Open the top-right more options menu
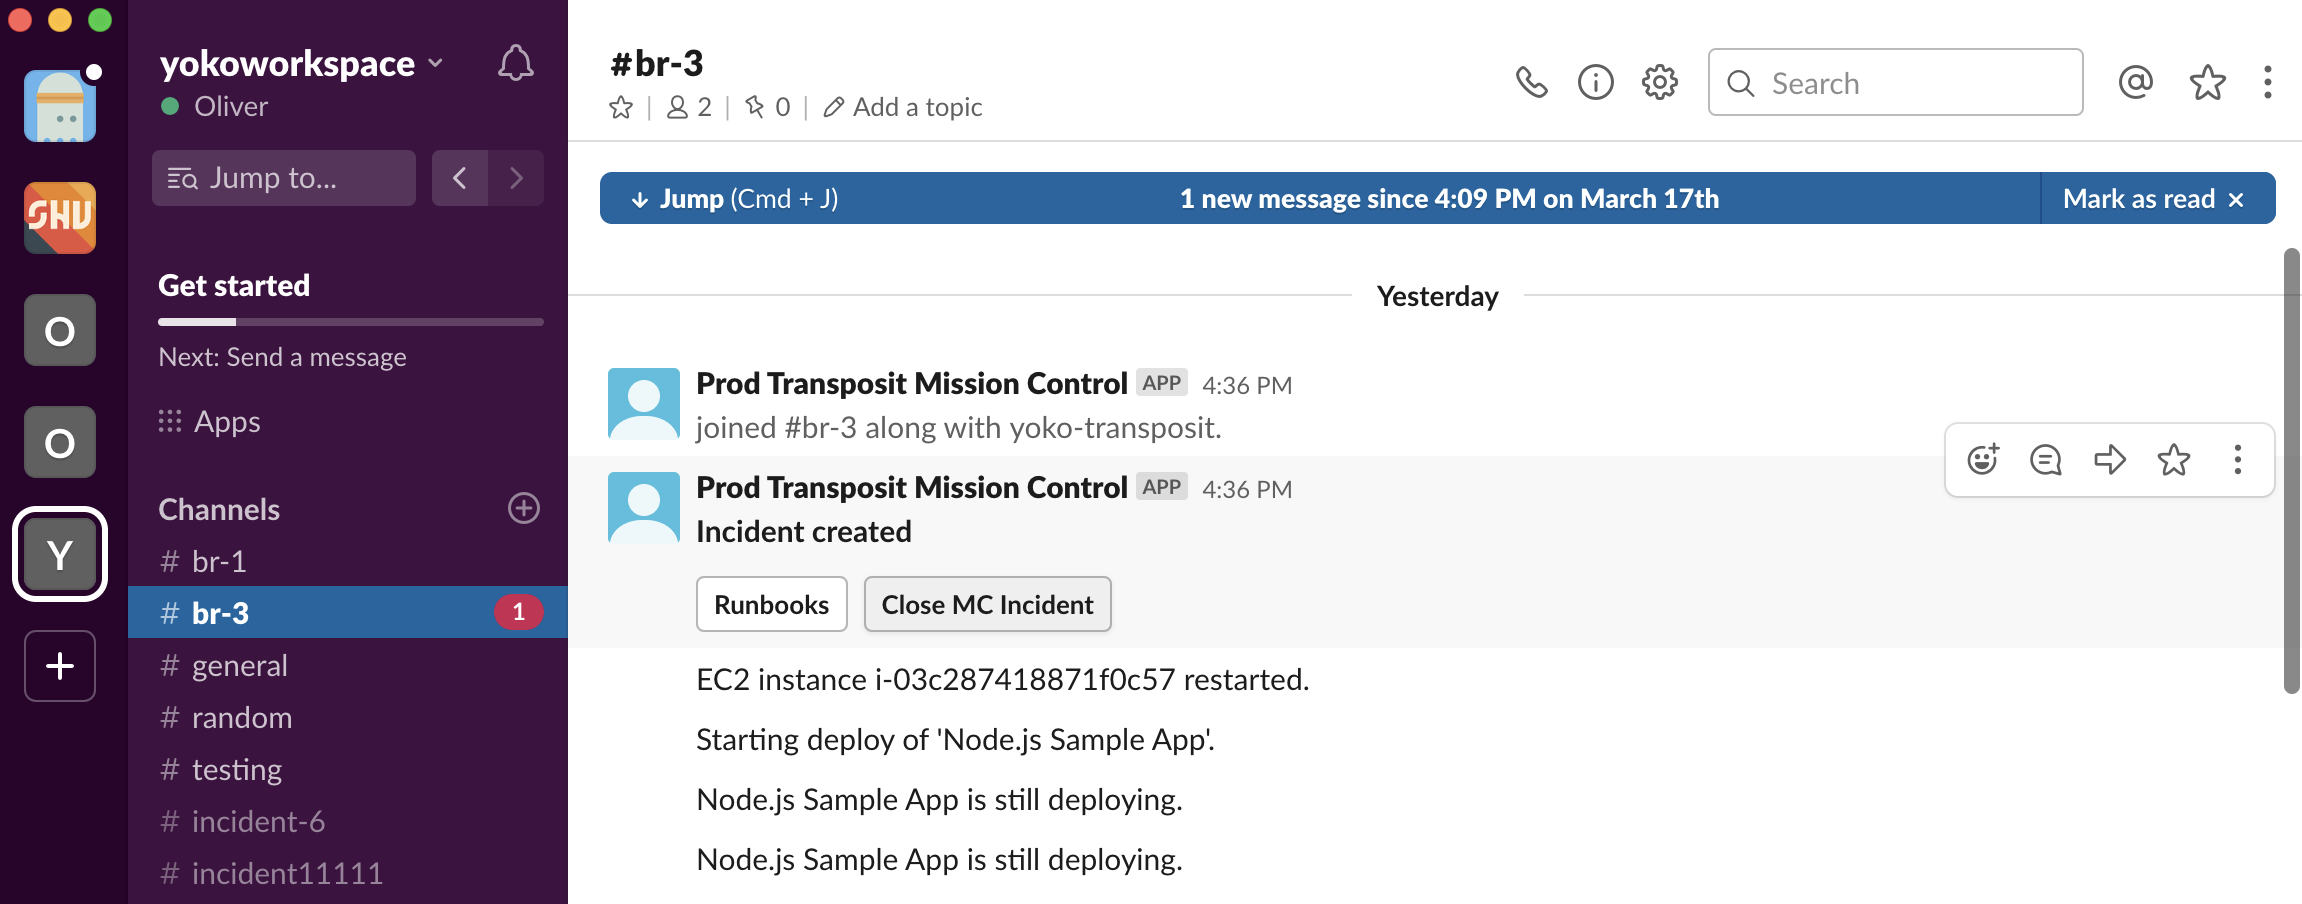 click(x=2267, y=82)
